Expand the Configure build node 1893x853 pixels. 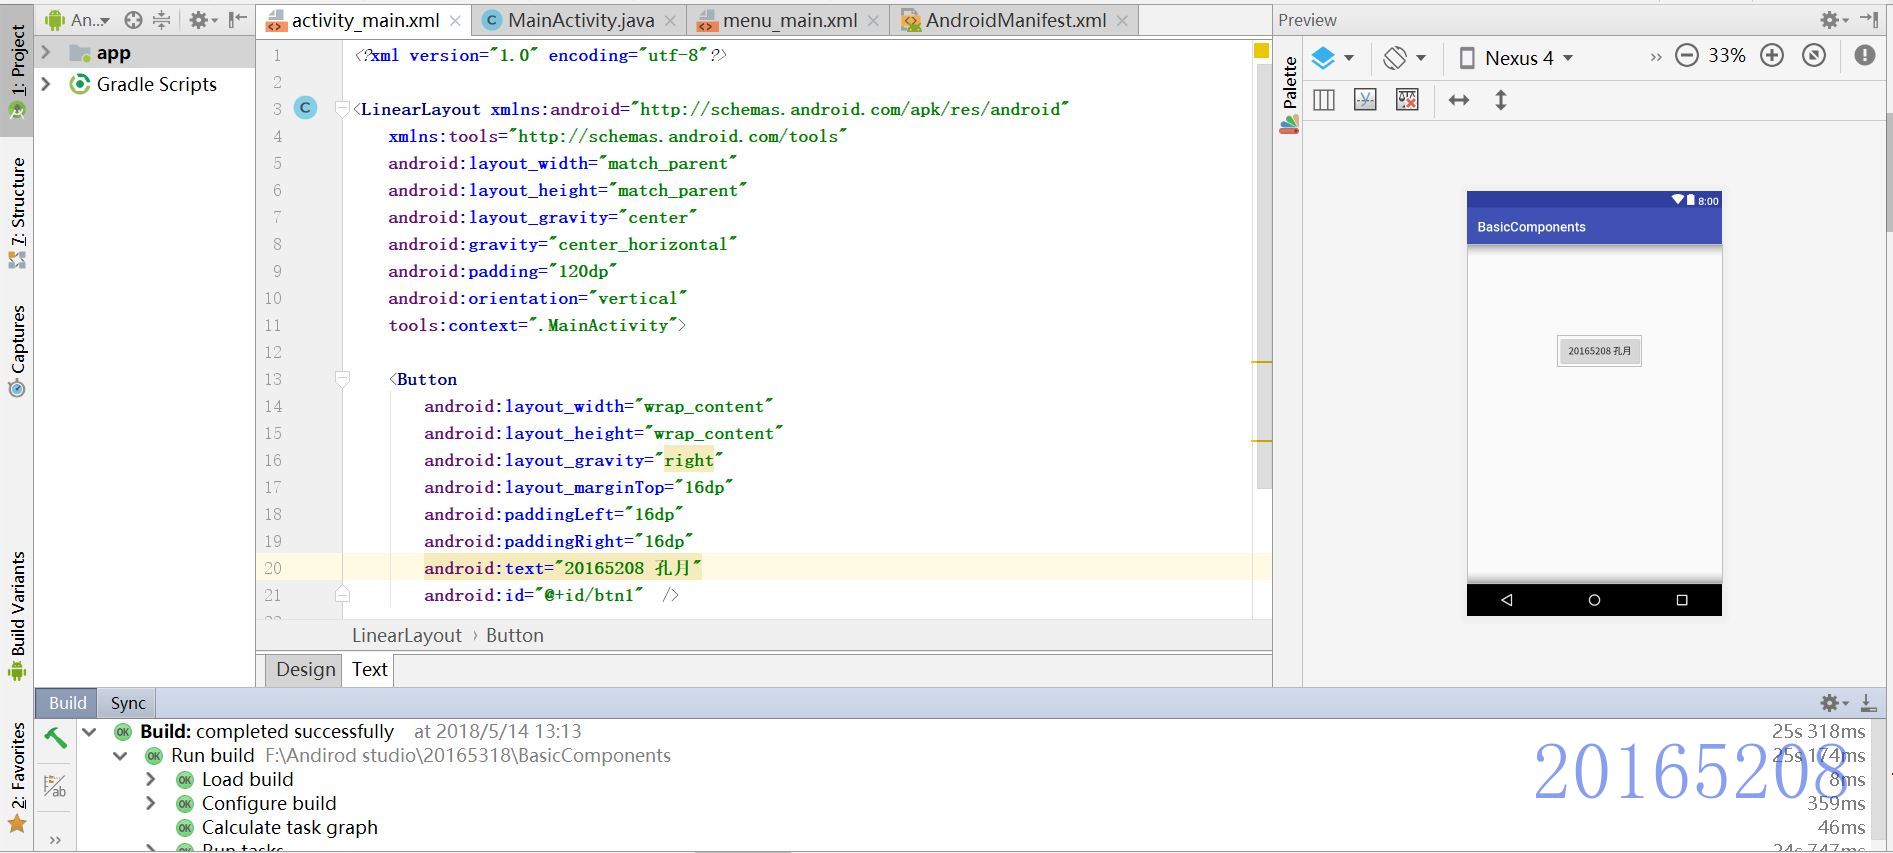[x=151, y=803]
